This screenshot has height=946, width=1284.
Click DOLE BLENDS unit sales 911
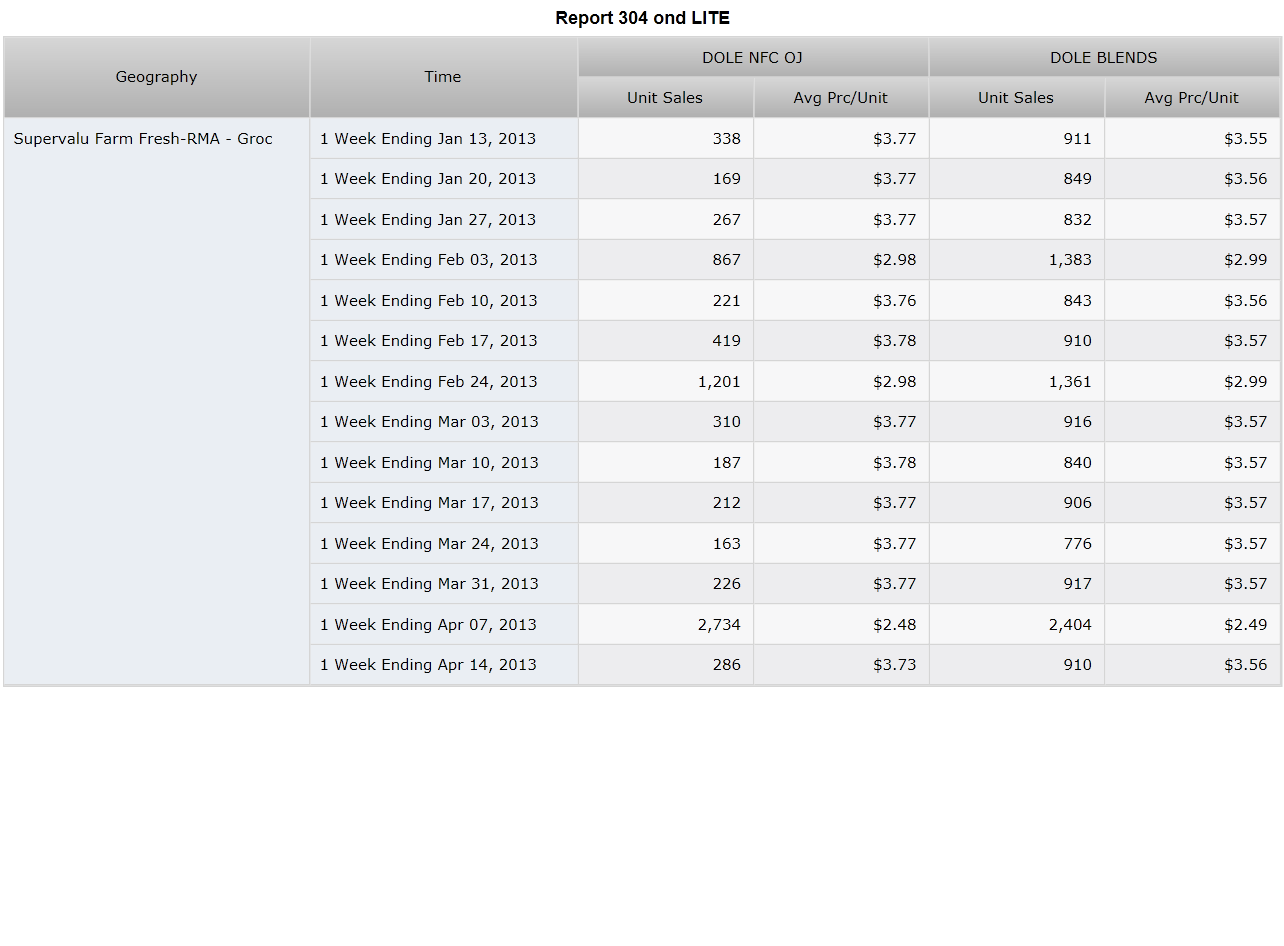1017,139
